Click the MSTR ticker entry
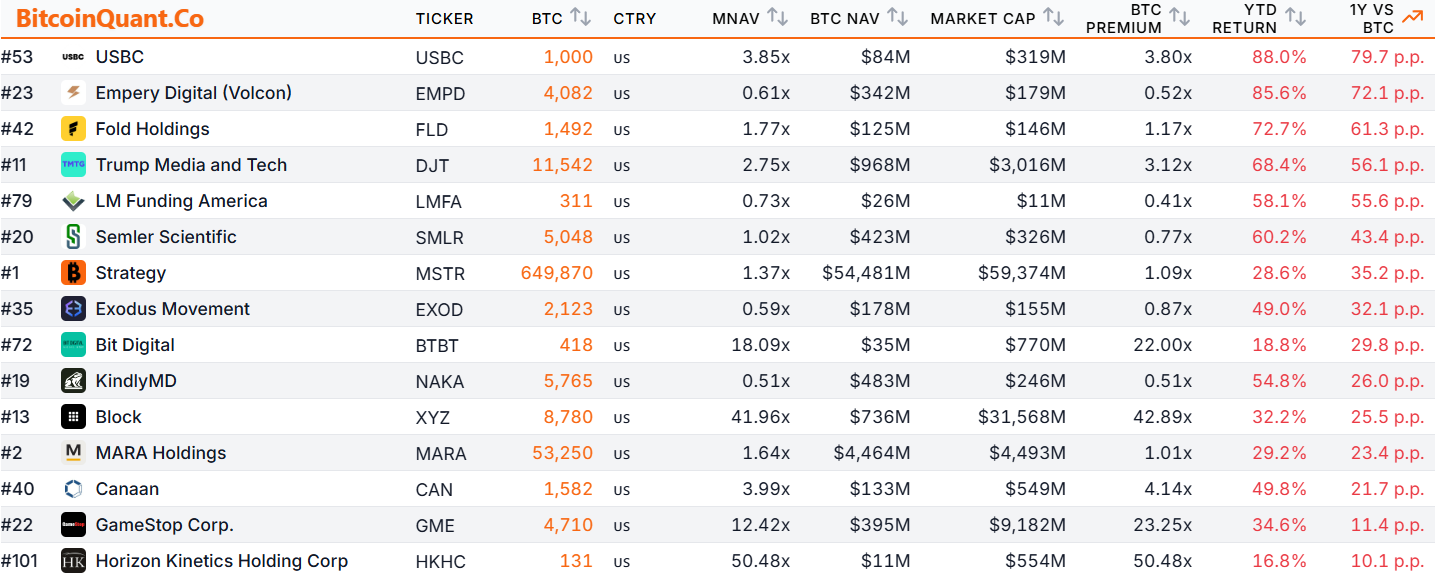 (442, 272)
